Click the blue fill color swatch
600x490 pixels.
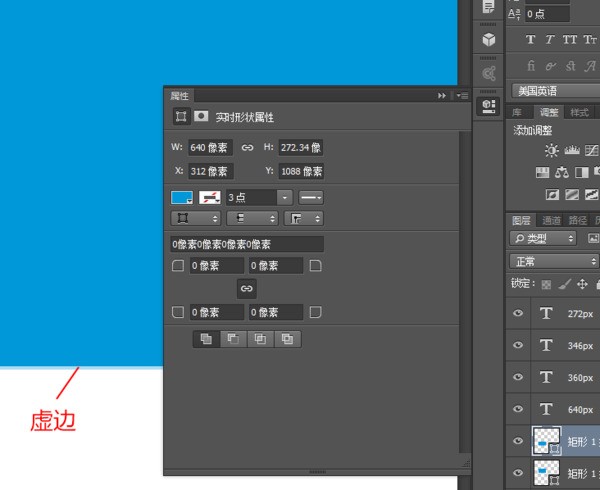pos(182,198)
